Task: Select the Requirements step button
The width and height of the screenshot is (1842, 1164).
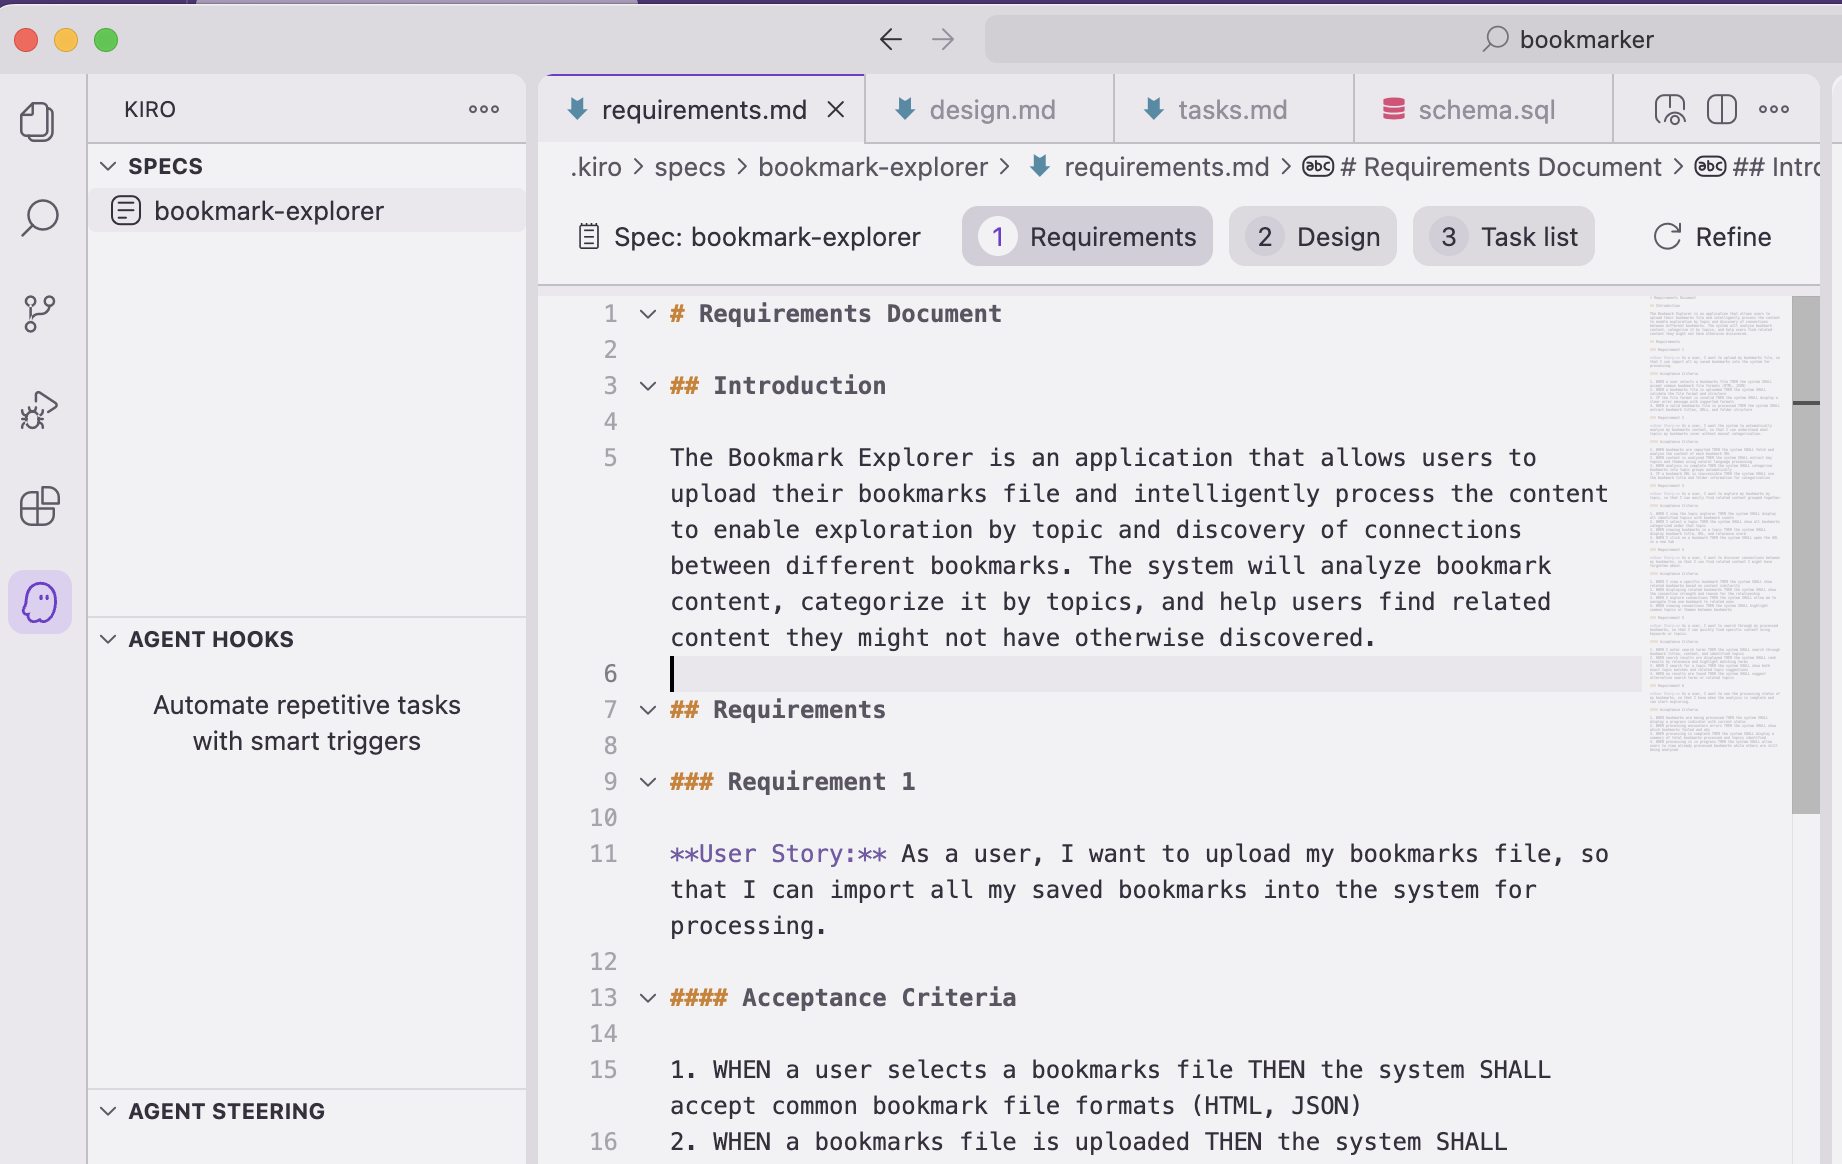Action: (1087, 237)
